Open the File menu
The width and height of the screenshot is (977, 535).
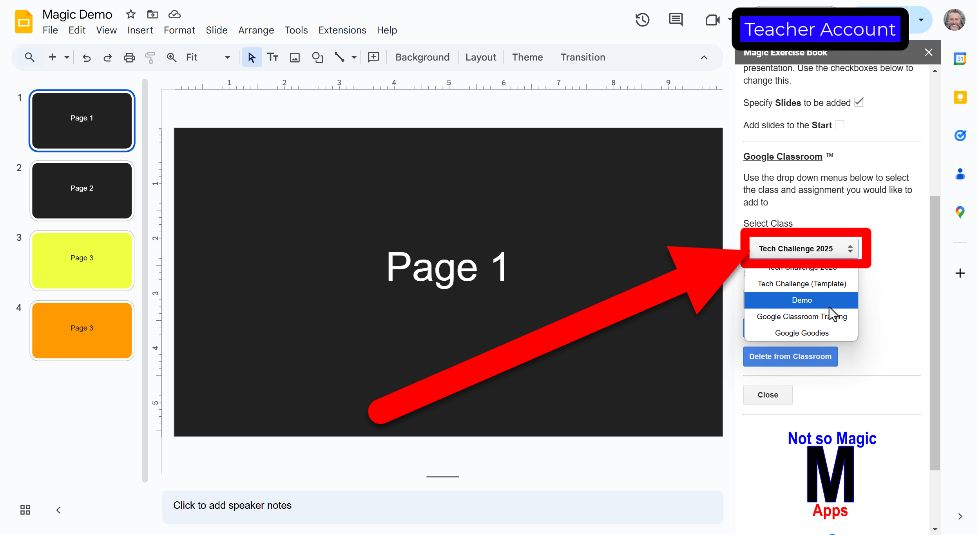(50, 30)
